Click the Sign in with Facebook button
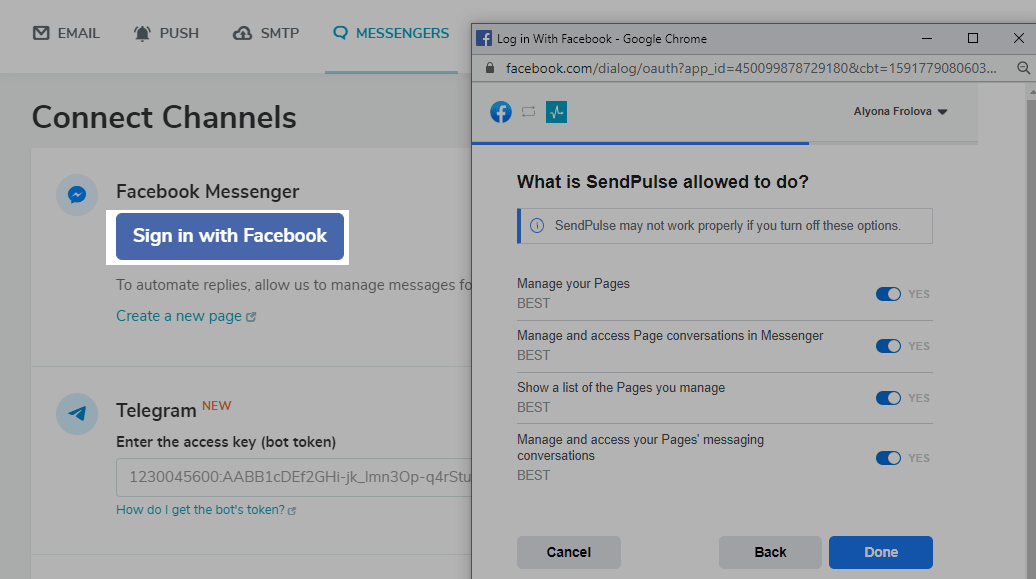Image resolution: width=1036 pixels, height=579 pixels. (230, 236)
